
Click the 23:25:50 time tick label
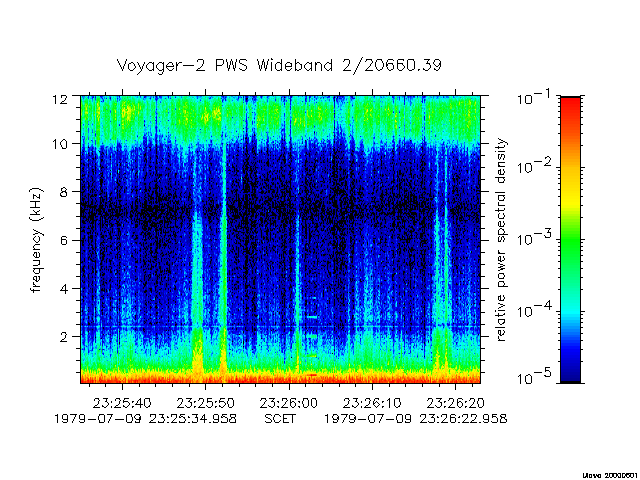(205, 403)
